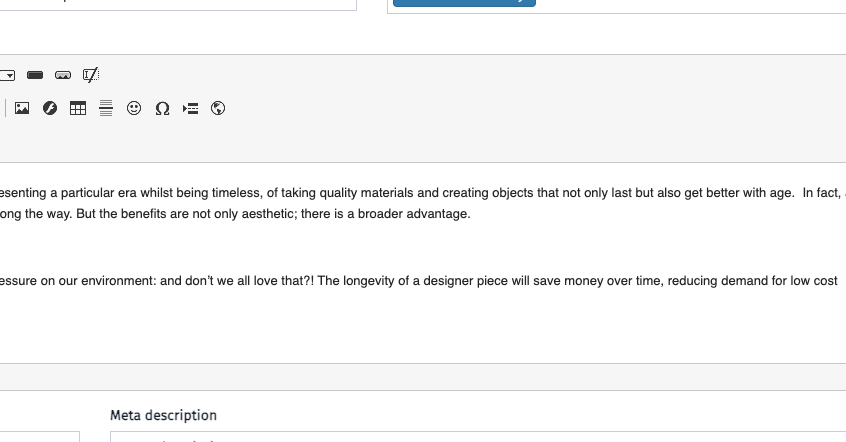Screen dimensions: 846x442
Task: Open the smiley emoticon picker
Action: 134,108
